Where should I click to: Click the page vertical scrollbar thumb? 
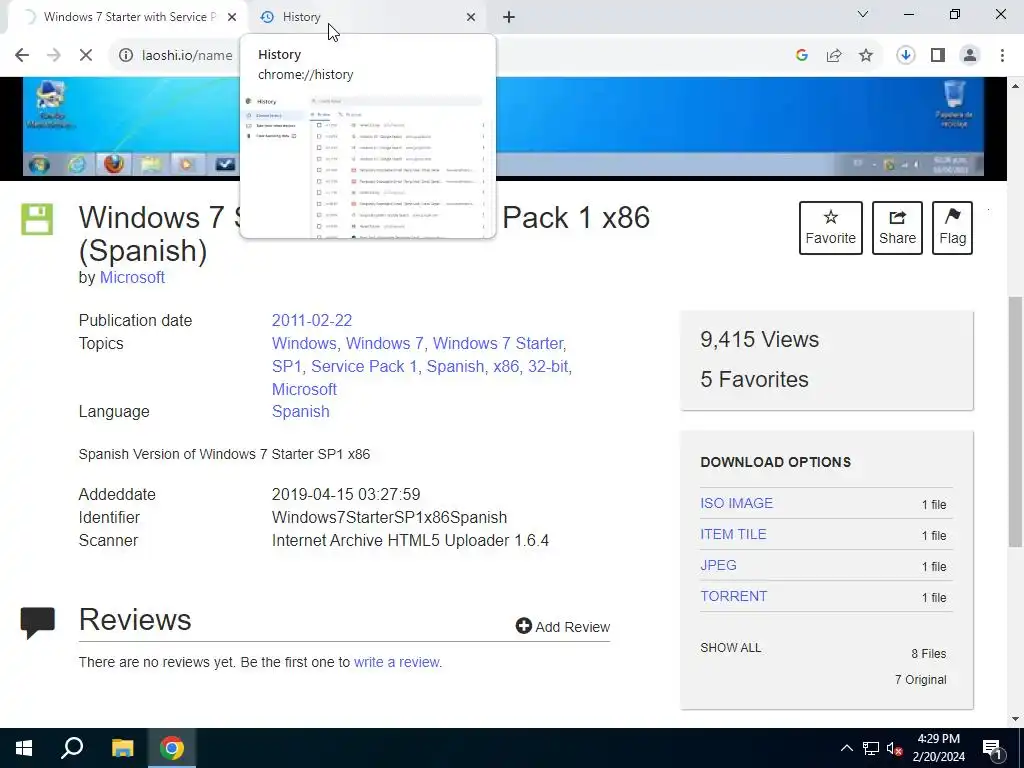pos(1016,423)
